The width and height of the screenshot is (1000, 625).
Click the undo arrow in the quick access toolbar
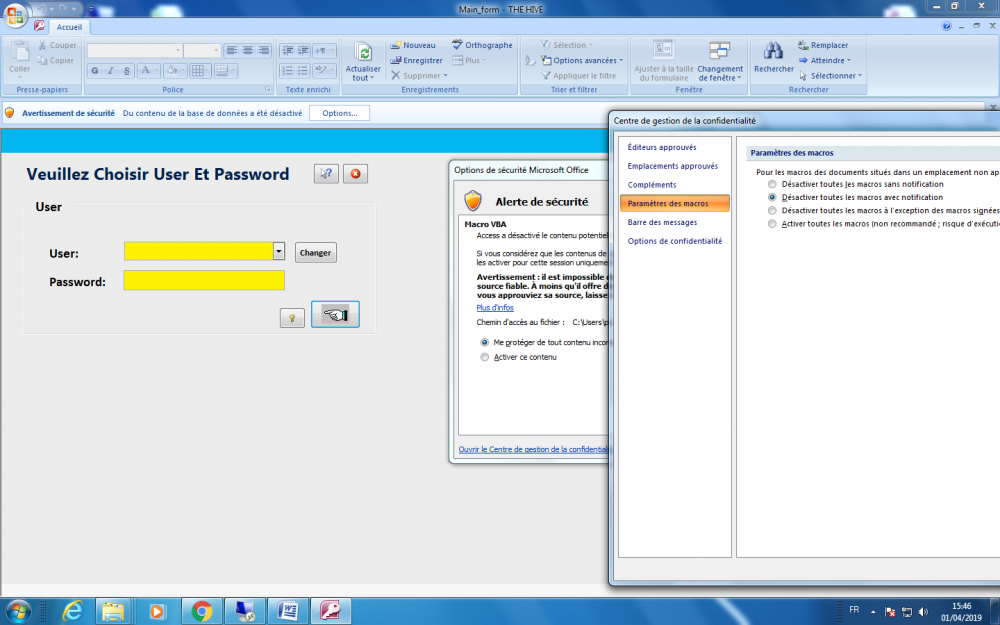(x=42, y=9)
